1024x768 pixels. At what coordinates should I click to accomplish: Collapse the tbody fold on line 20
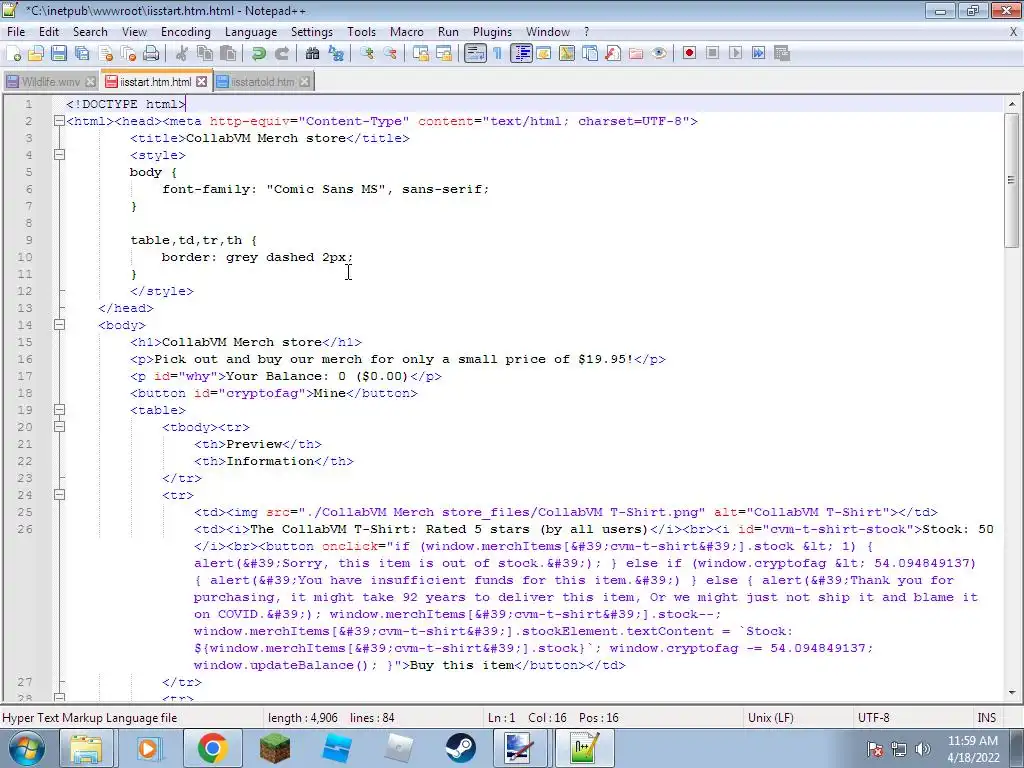click(x=59, y=427)
